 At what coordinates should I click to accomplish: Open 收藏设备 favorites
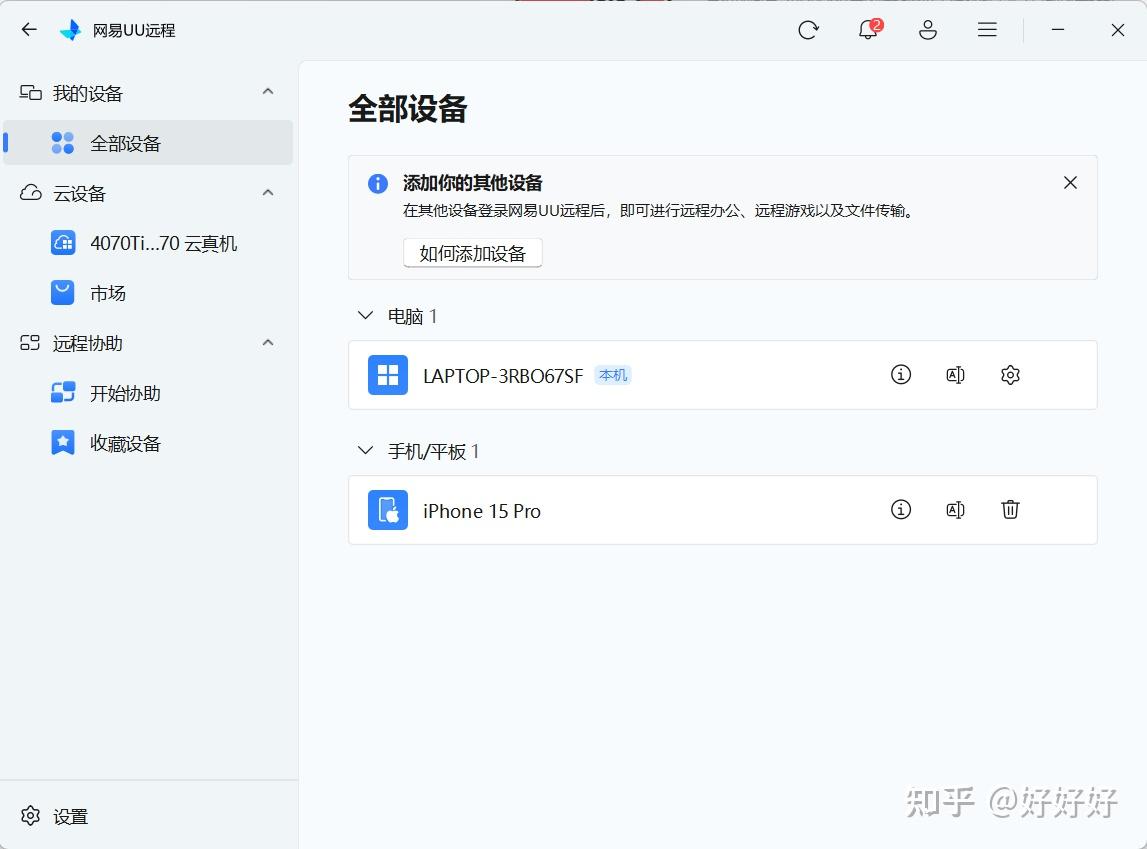pyautogui.click(x=148, y=443)
